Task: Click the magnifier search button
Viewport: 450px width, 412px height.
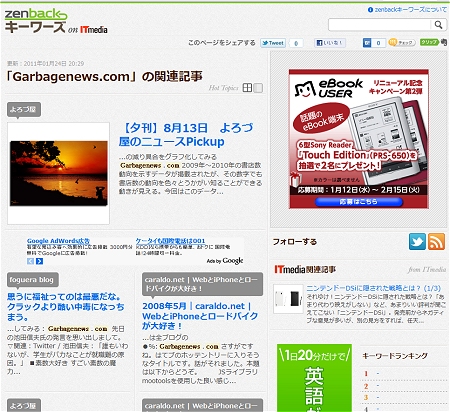Action: 438,25
